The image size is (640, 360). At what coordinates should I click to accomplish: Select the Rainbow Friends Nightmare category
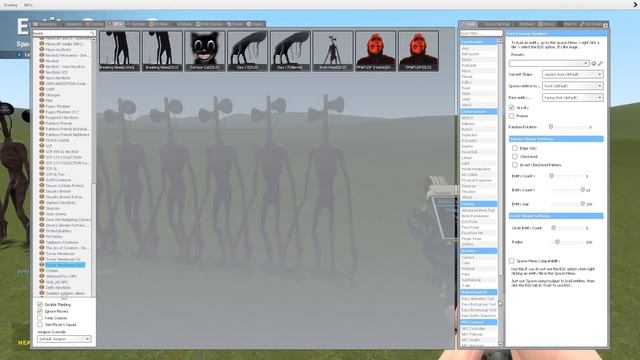click(x=67, y=134)
